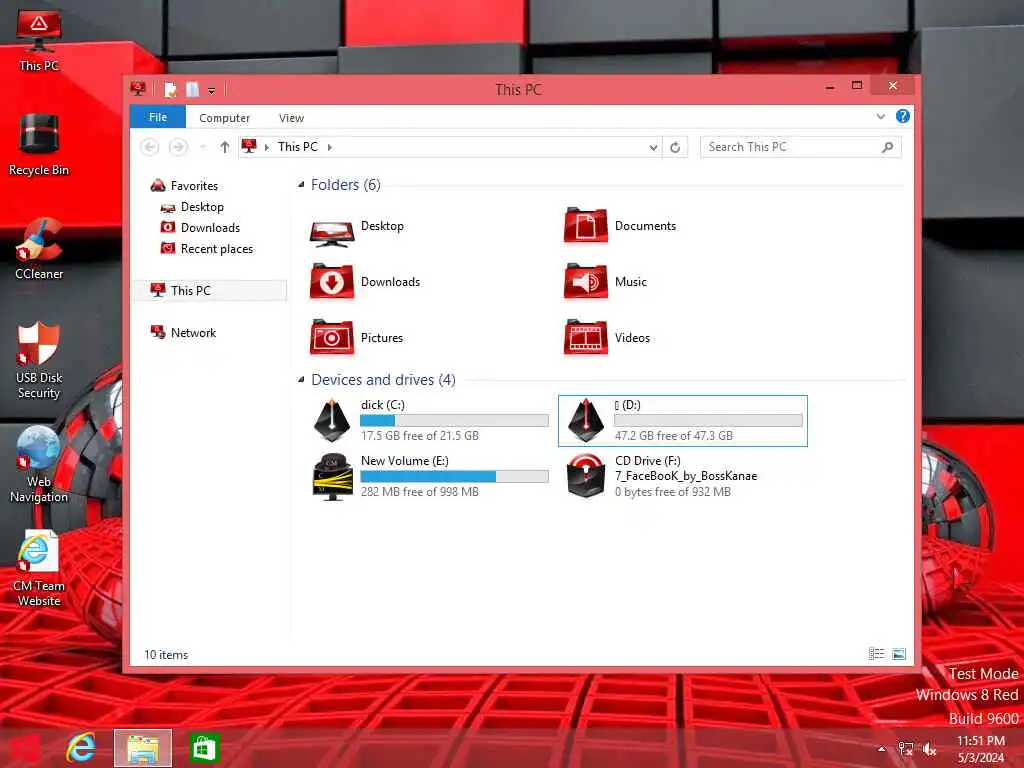Image resolution: width=1024 pixels, height=768 pixels.
Task: Click the Back navigation arrow
Action: point(150,147)
